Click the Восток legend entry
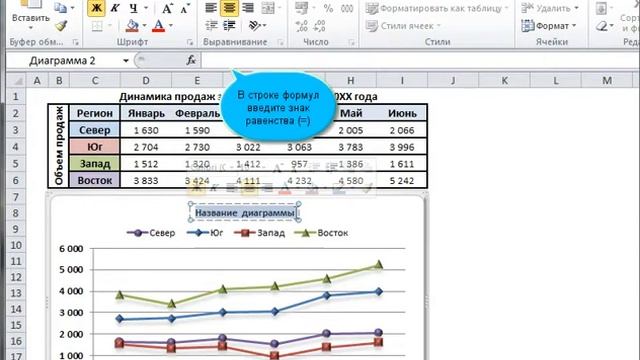 pyautogui.click(x=321, y=233)
